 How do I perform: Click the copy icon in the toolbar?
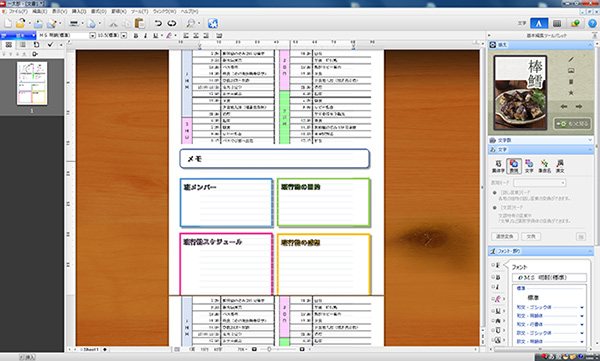tap(127, 23)
